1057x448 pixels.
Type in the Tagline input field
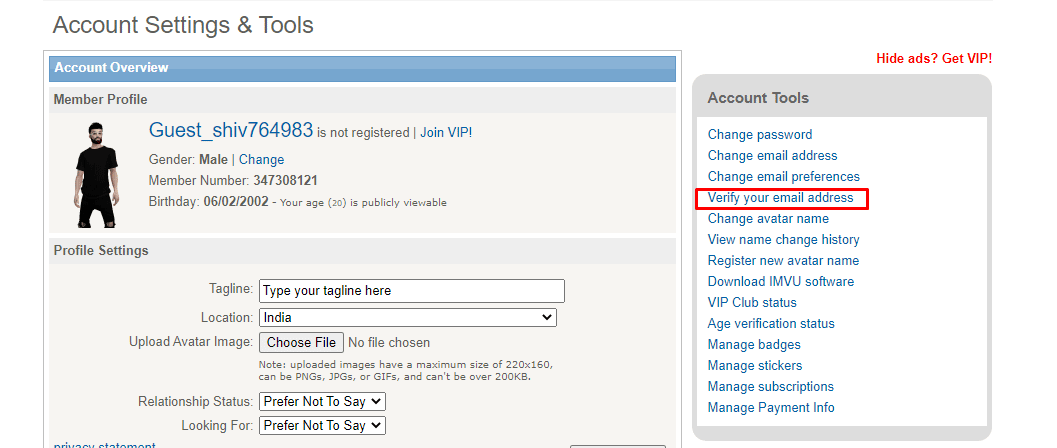pos(411,291)
